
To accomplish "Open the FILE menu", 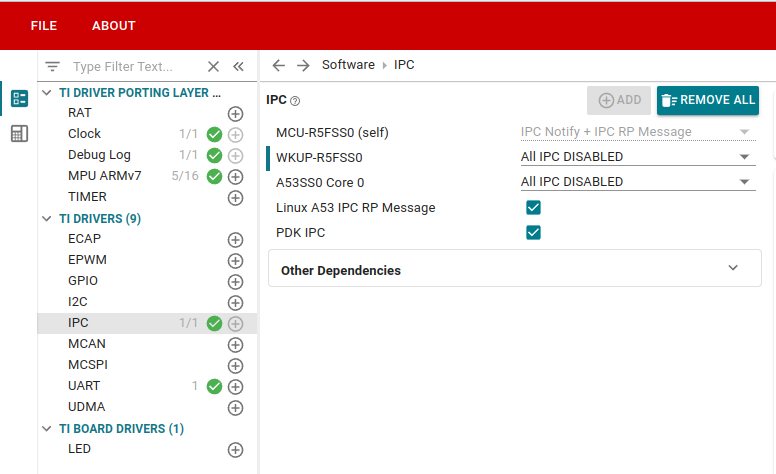I will [x=44, y=26].
